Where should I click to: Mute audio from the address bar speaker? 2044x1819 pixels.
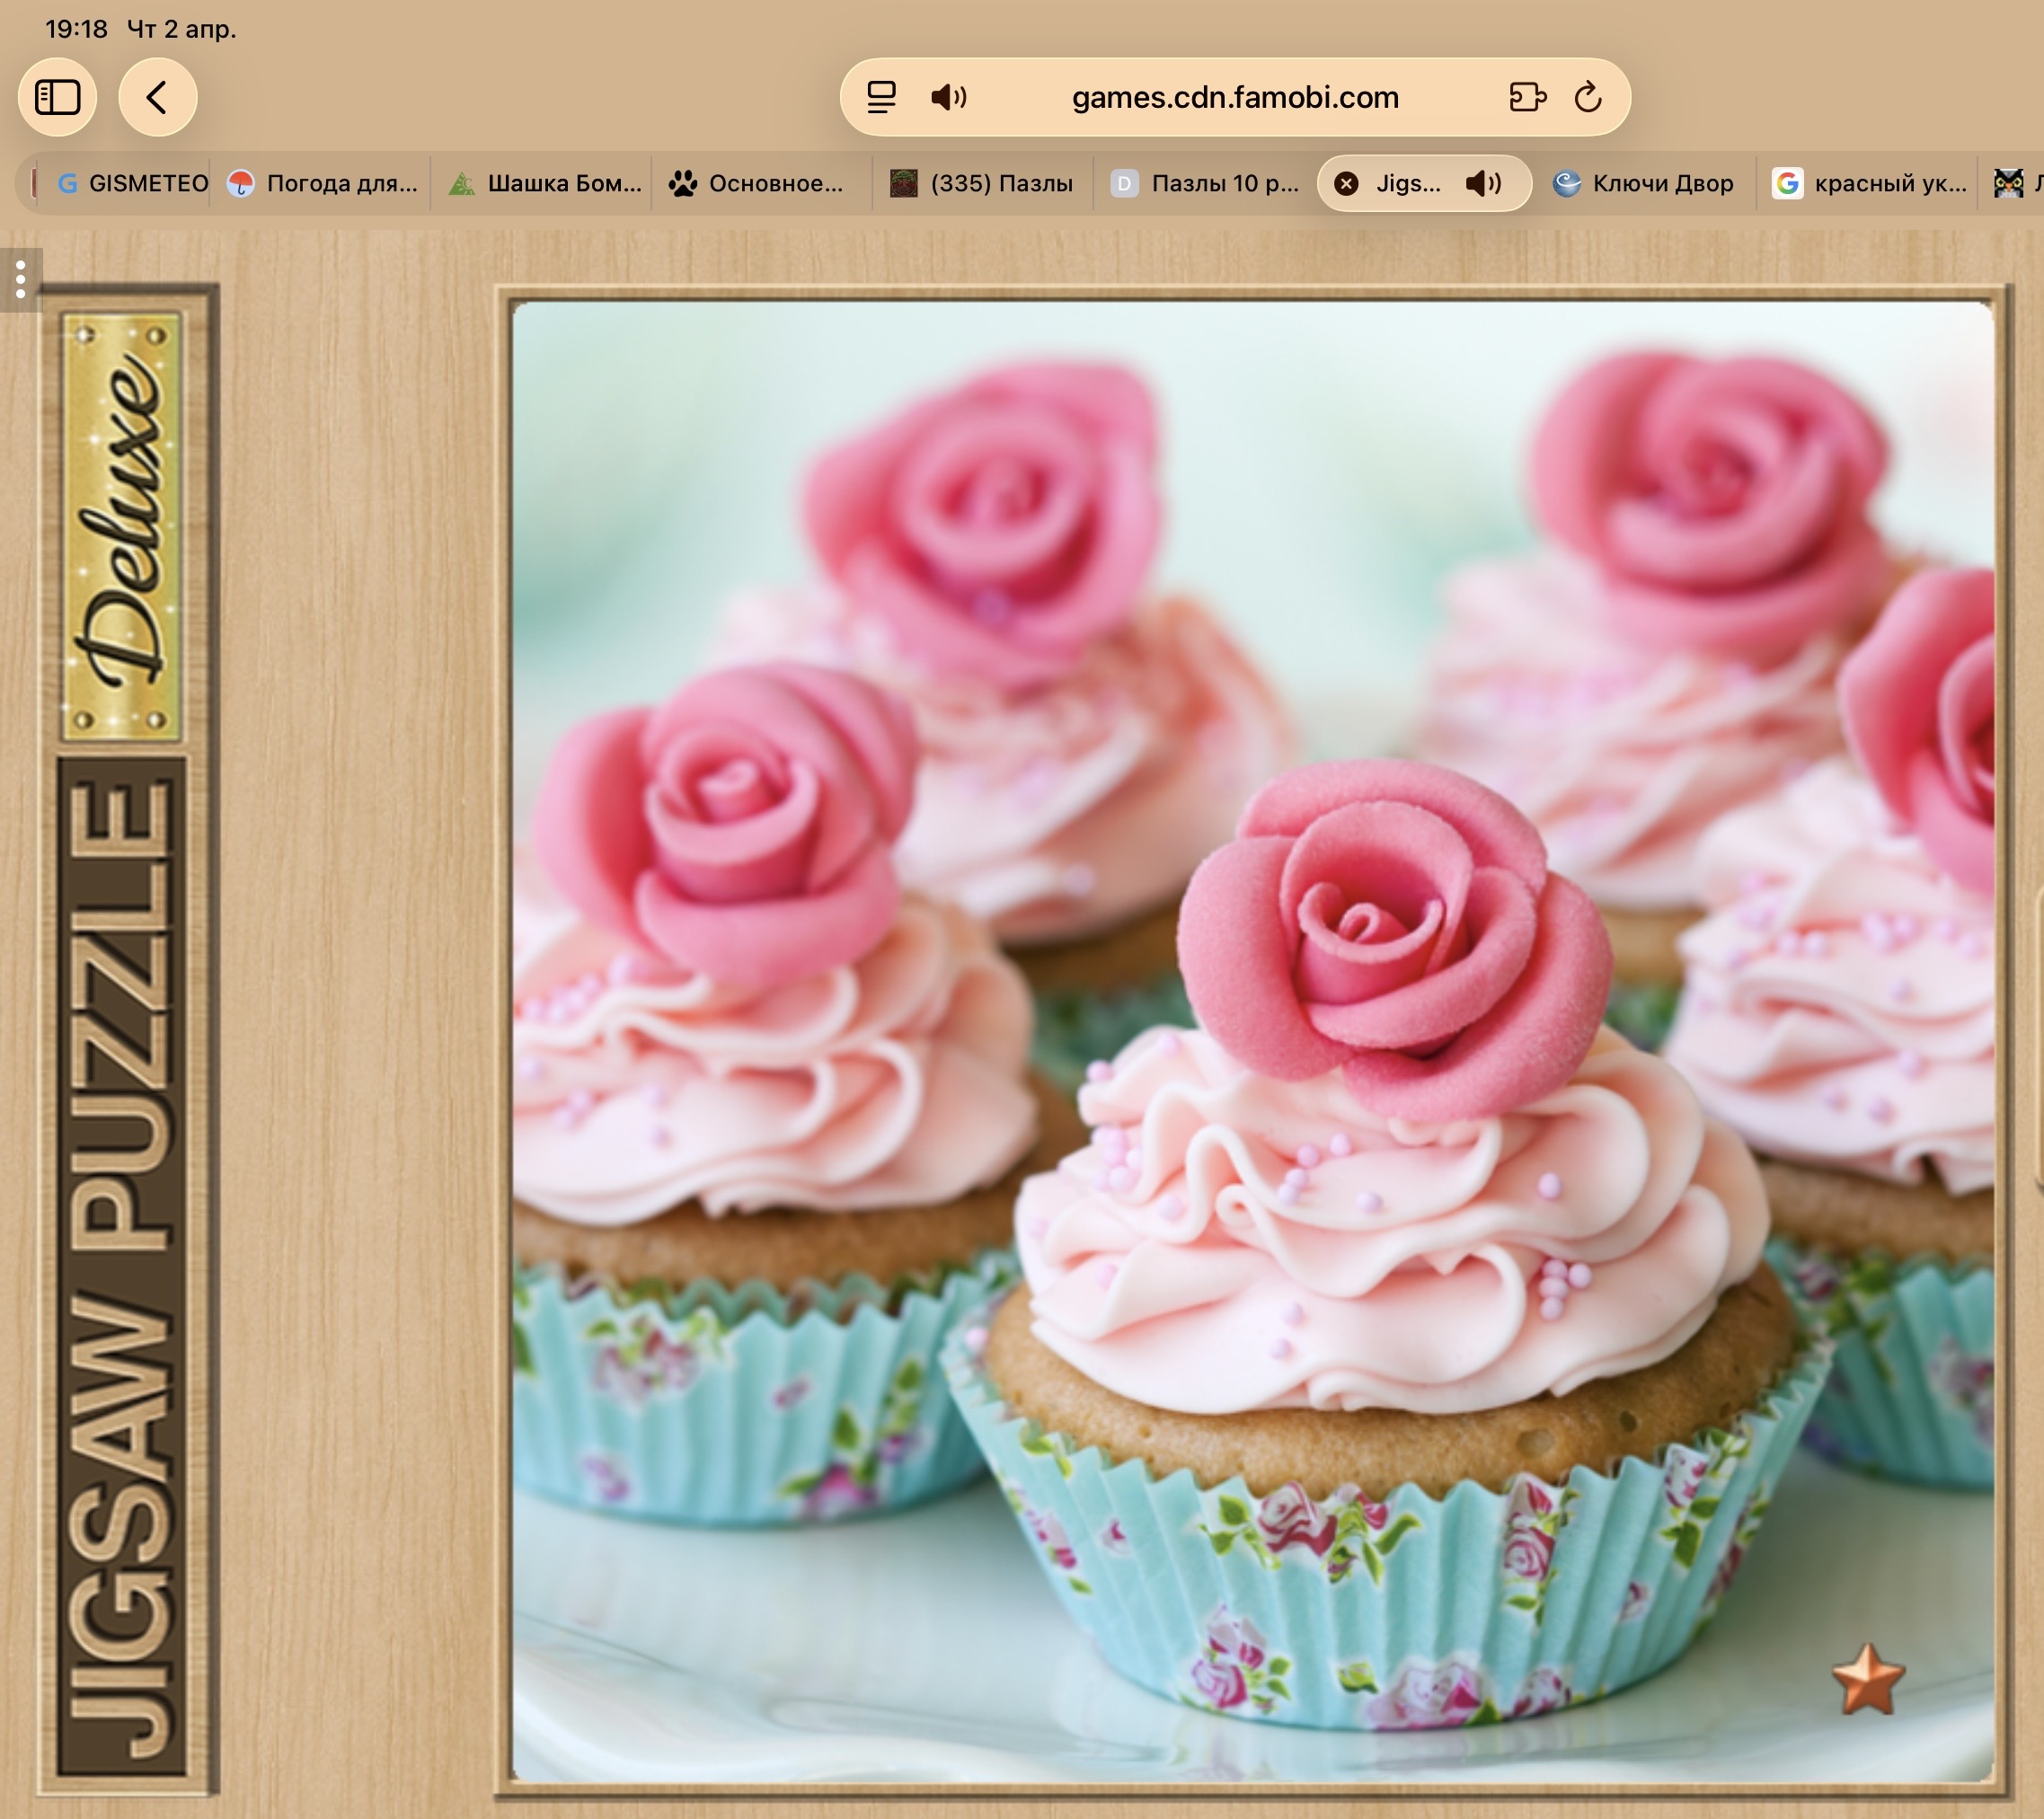coord(948,97)
